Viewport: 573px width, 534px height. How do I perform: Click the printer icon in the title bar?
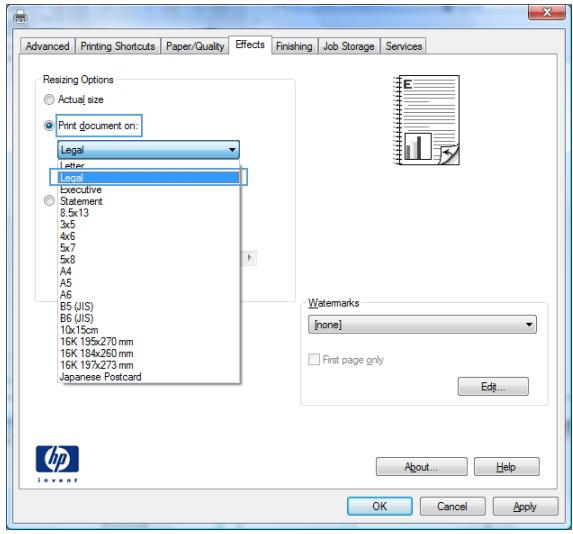[20, 17]
